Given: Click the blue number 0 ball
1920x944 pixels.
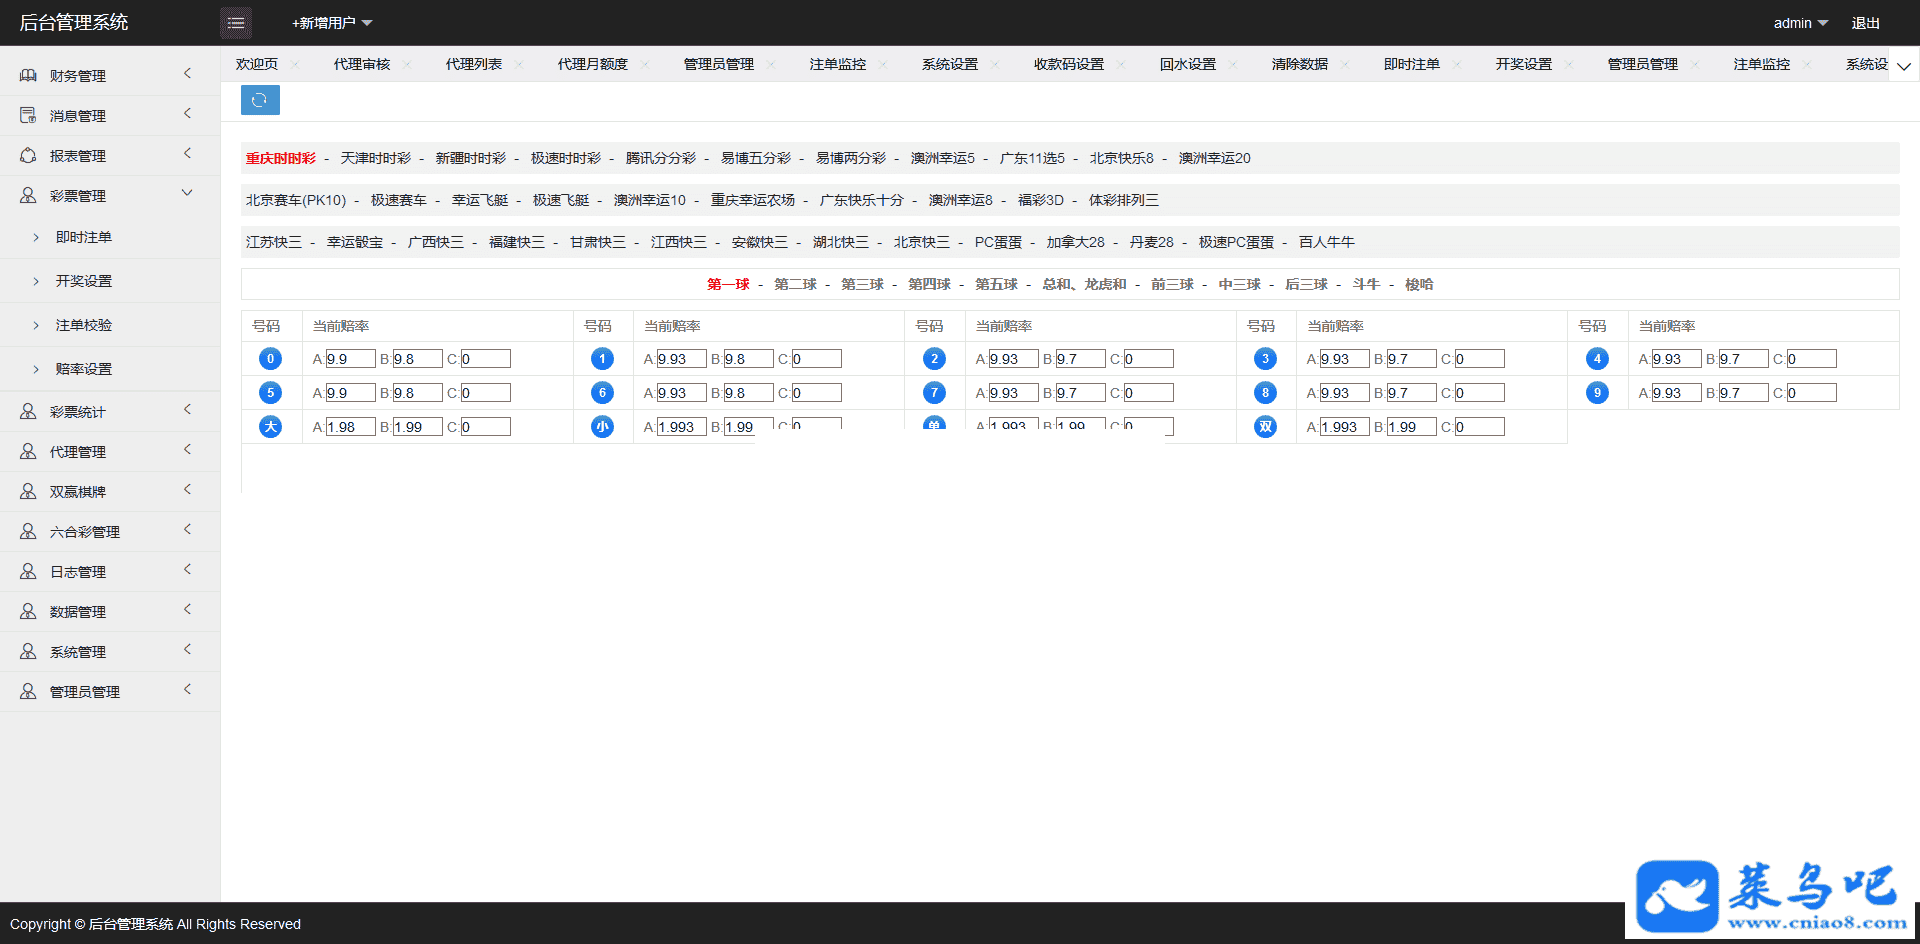Looking at the screenshot, I should (x=270, y=359).
